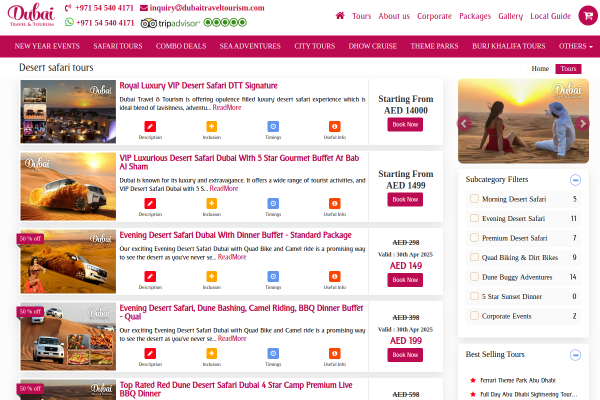Open Description icon for Standard Package safari
Image resolution: width=600 pixels, height=400 pixels.
pos(150,276)
